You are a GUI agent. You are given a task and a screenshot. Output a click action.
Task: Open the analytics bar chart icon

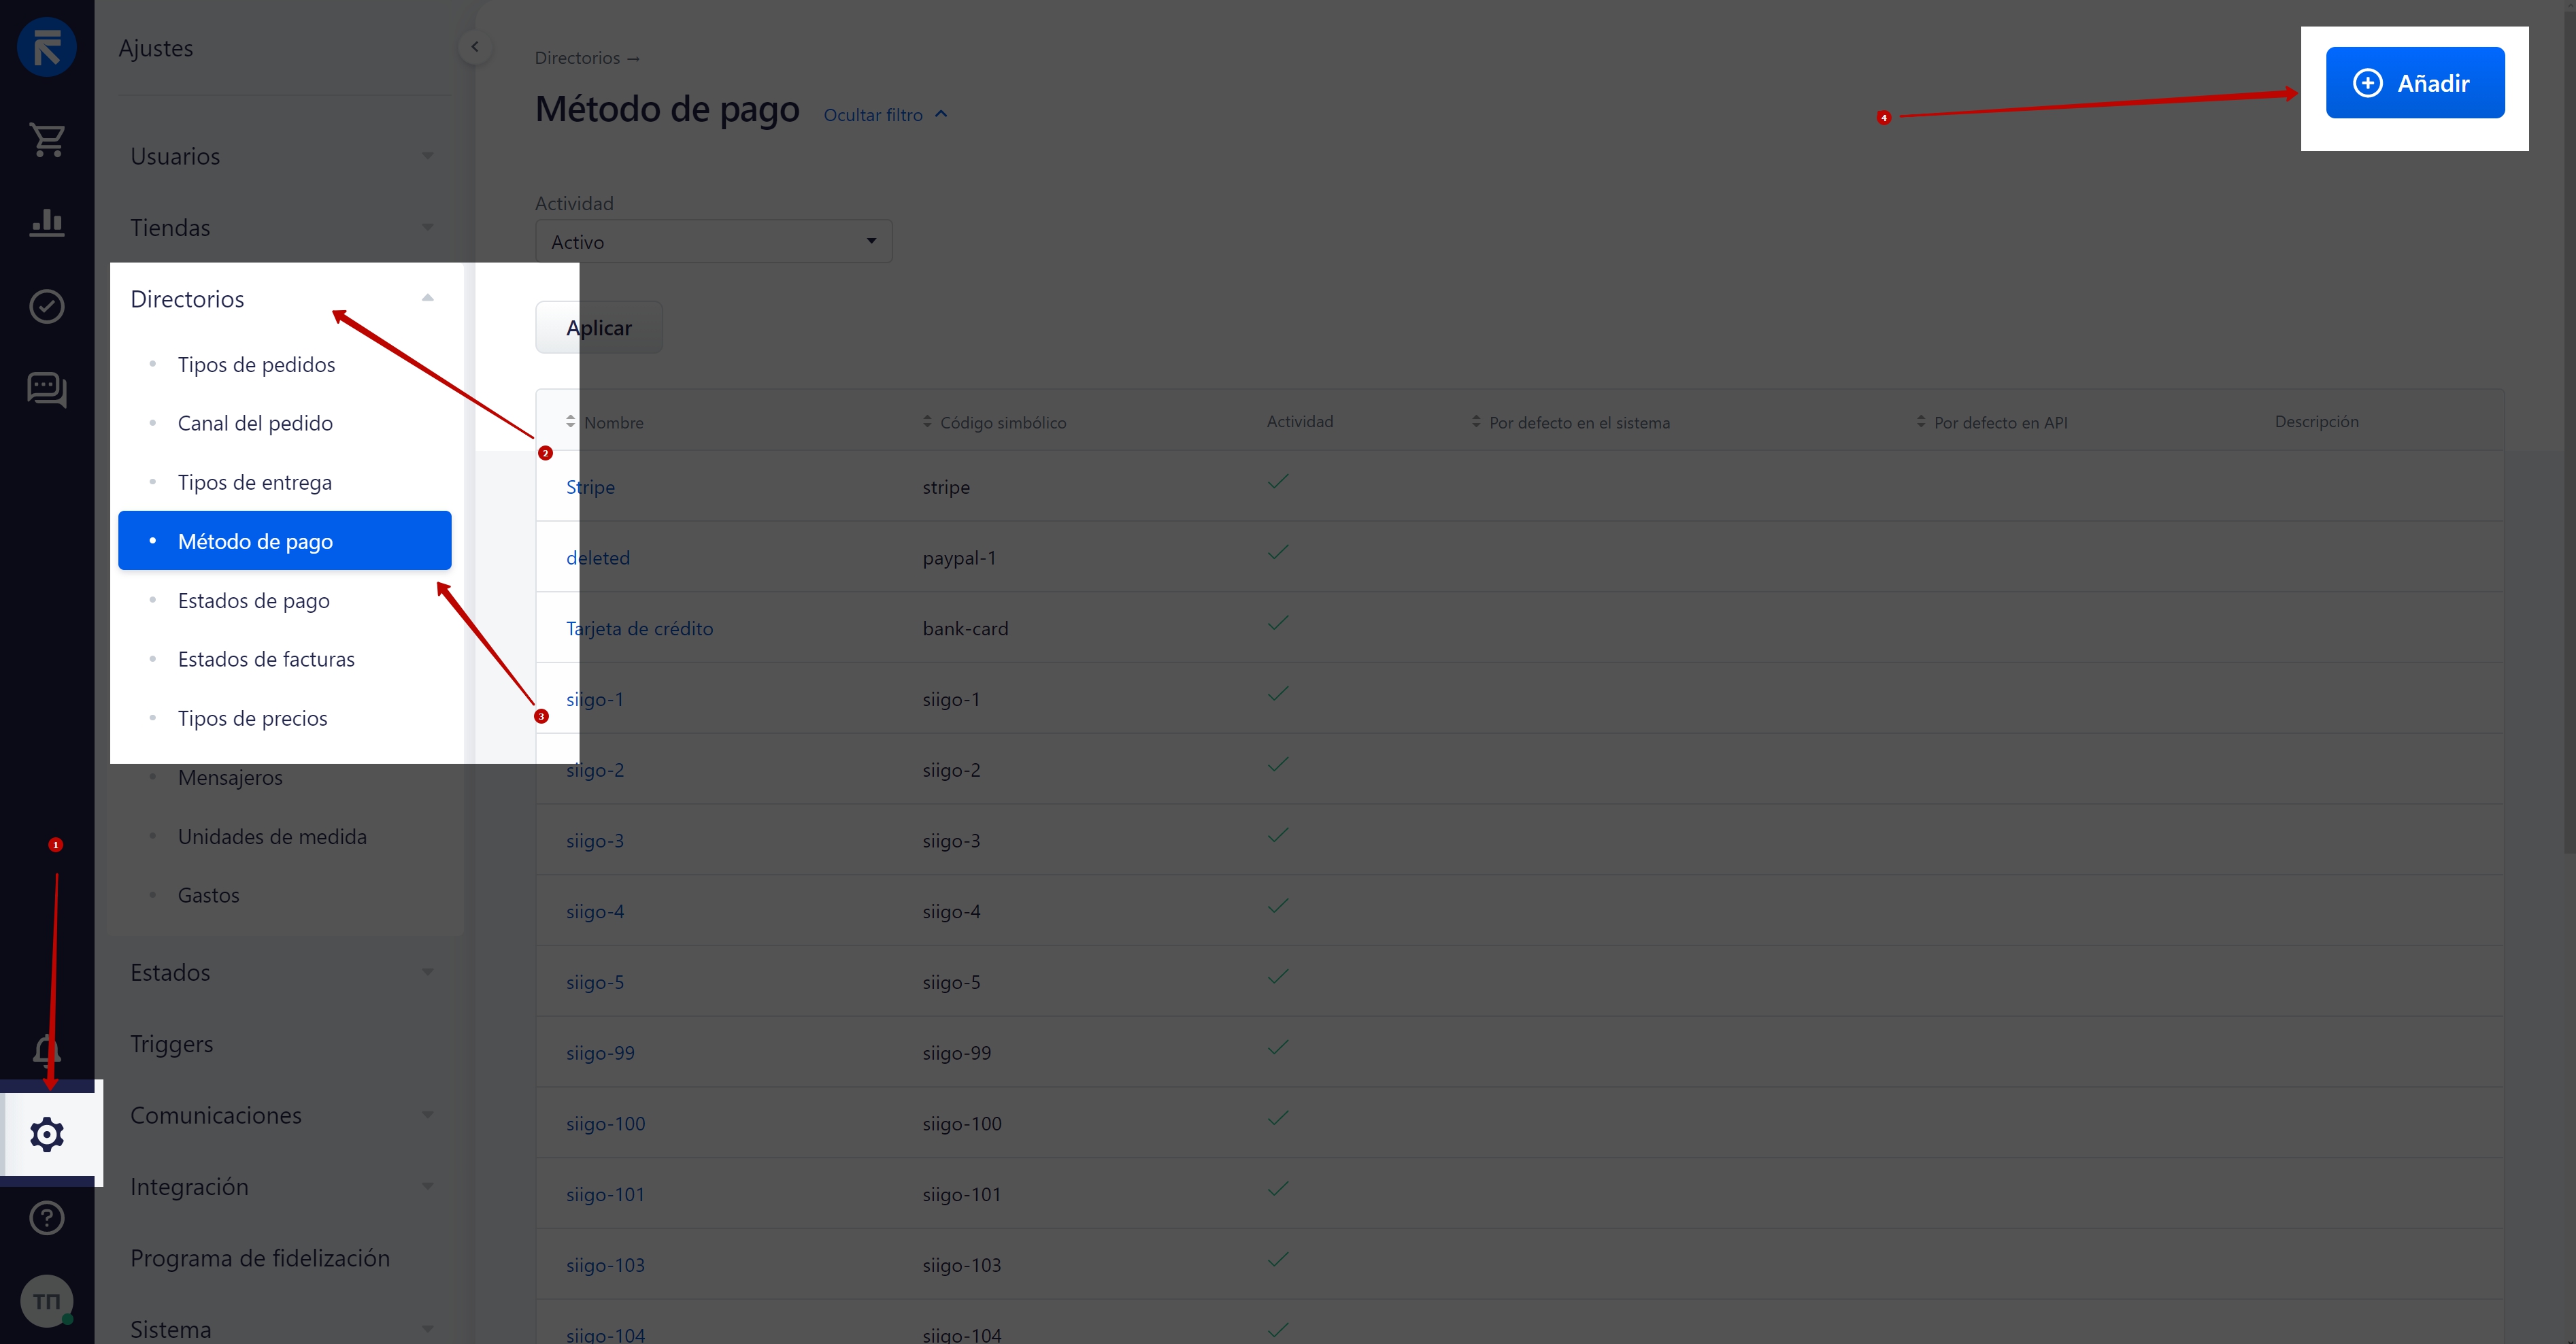pos(47,222)
